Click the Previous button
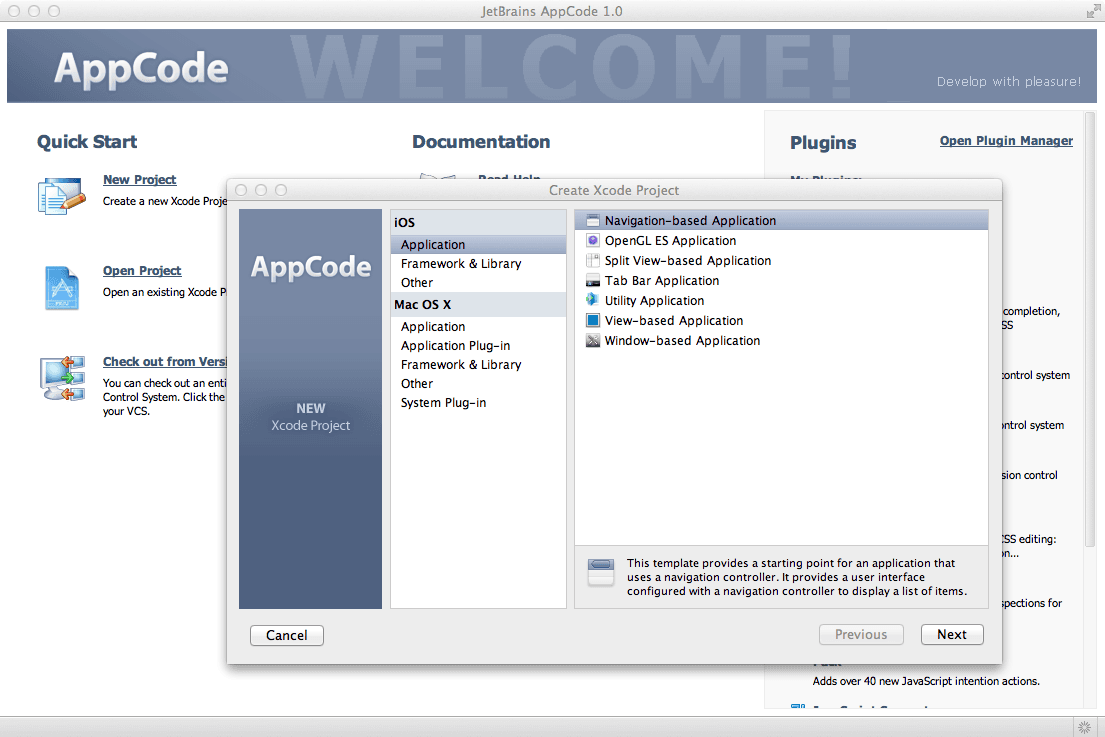1105x737 pixels. 861,635
